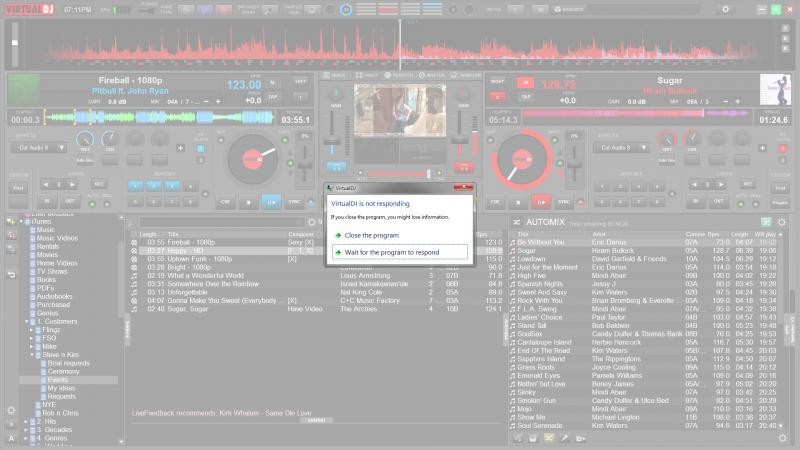This screenshot has height=450, width=800.
Task: Select What a Wonderful World track row
Action: click(x=316, y=276)
